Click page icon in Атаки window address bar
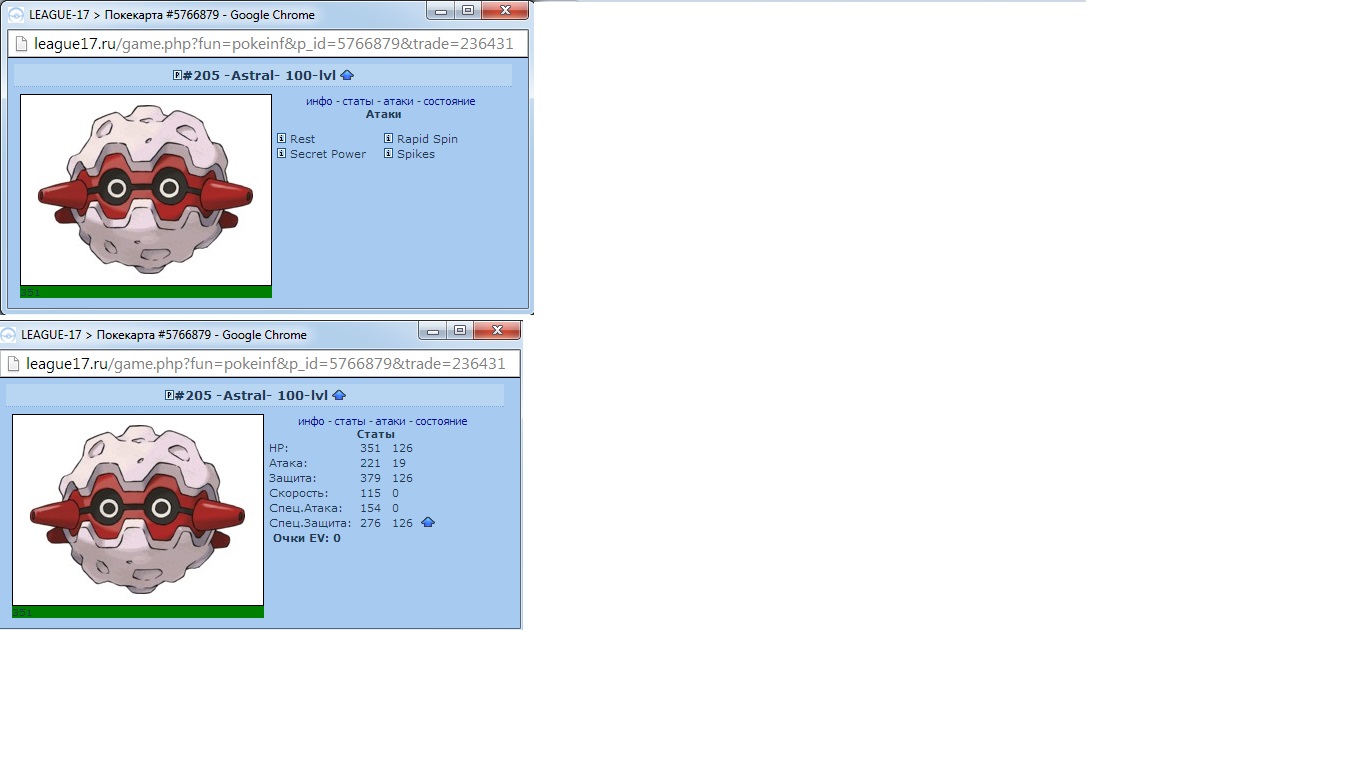 [21, 44]
